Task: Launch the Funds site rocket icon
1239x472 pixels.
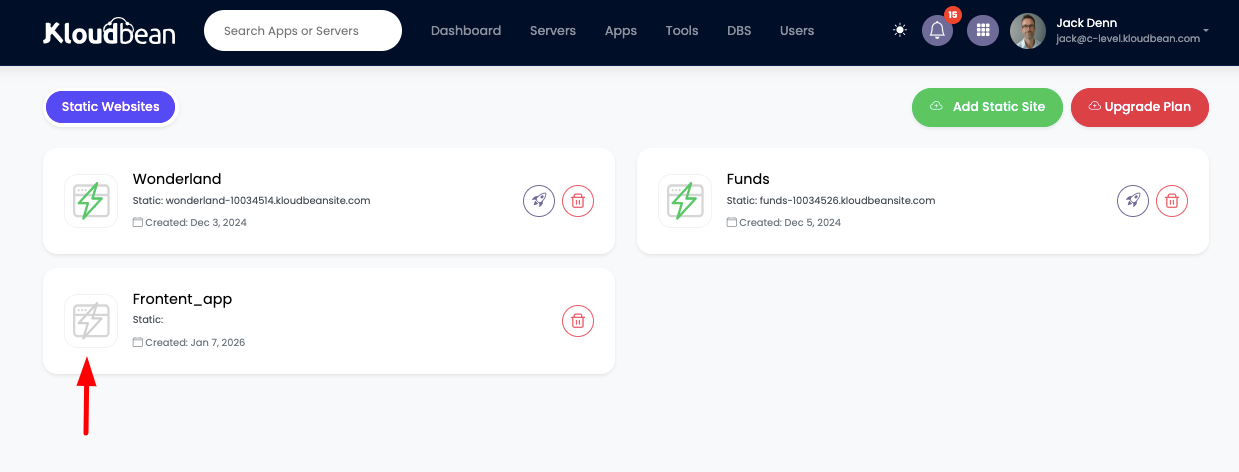Action: (1133, 201)
